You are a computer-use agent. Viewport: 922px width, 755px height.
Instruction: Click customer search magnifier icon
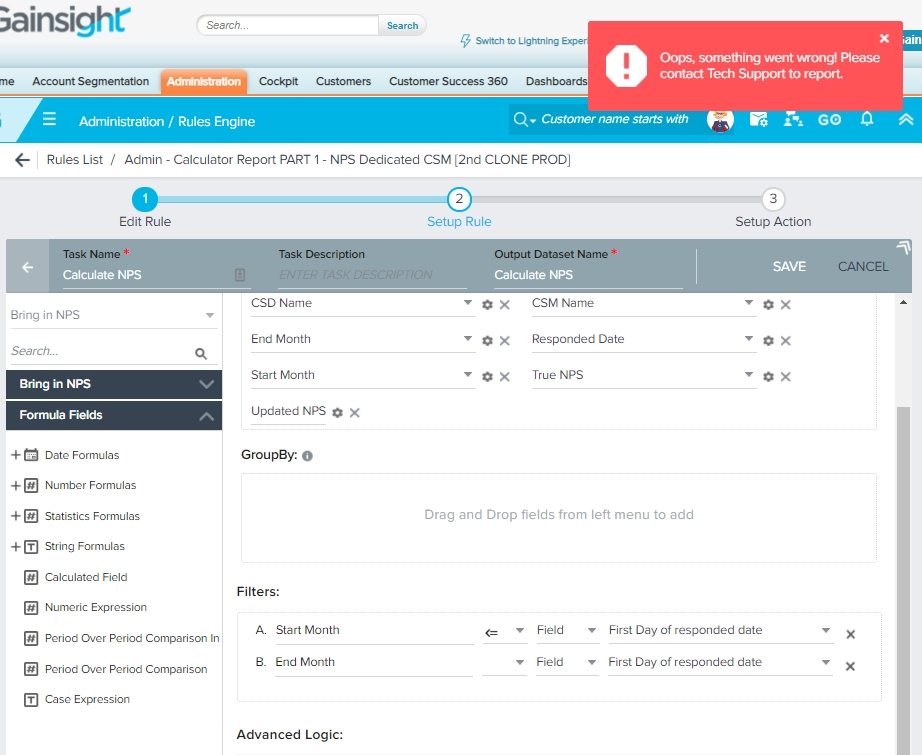pos(520,119)
